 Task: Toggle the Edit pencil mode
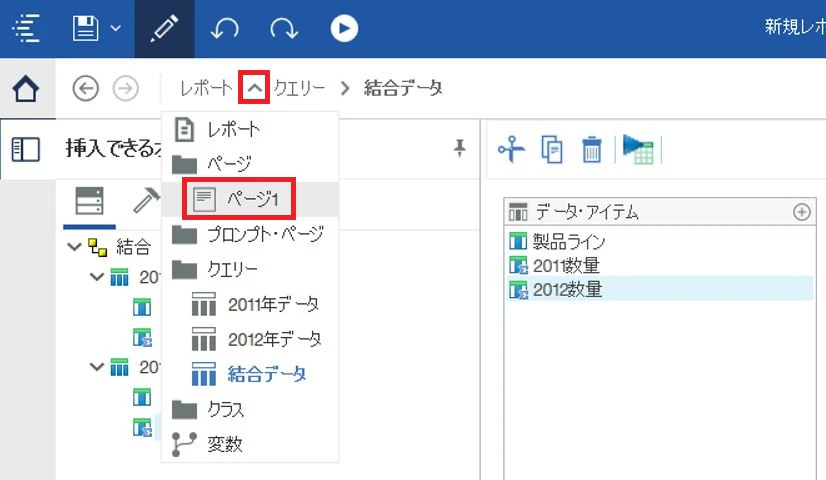pos(164,28)
